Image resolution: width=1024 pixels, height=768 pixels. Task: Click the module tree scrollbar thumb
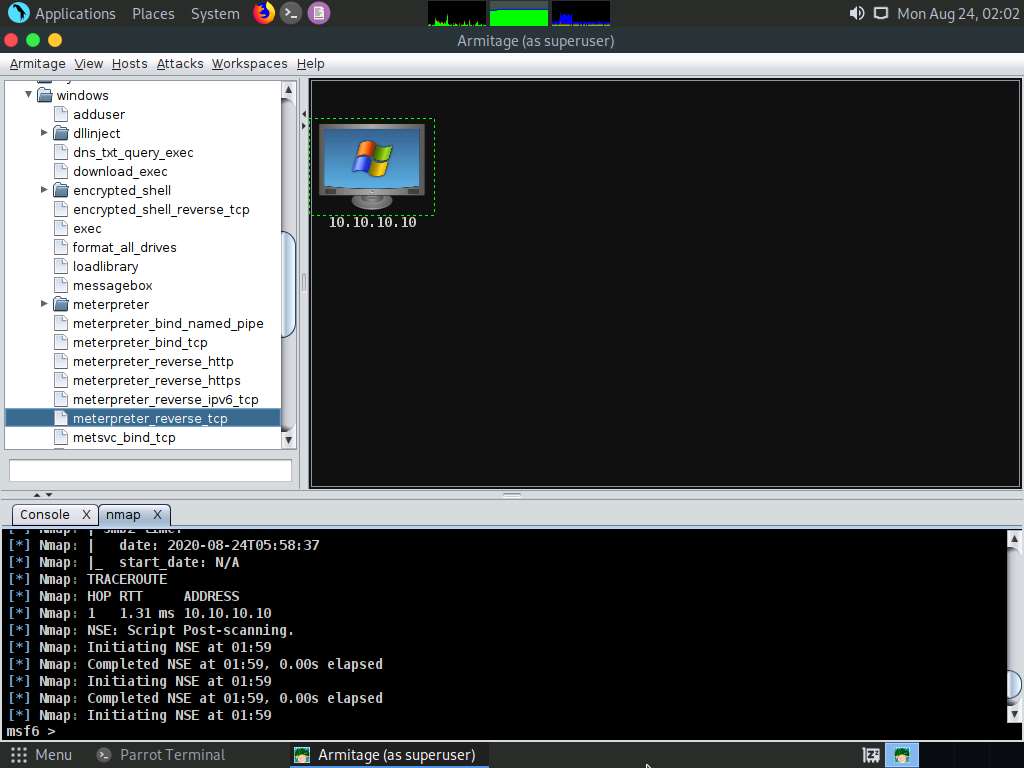[288, 284]
